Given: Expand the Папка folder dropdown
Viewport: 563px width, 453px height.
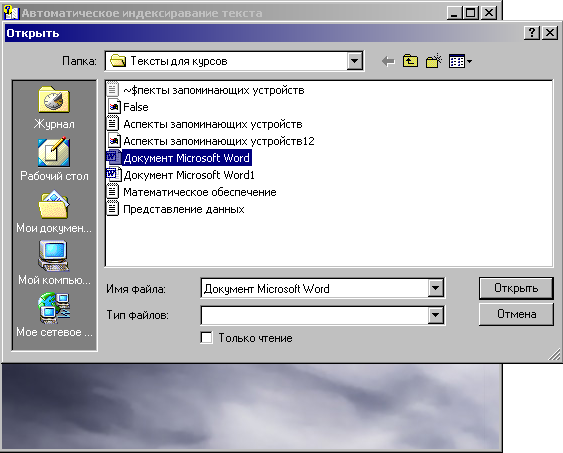Looking at the screenshot, I should [x=354, y=61].
